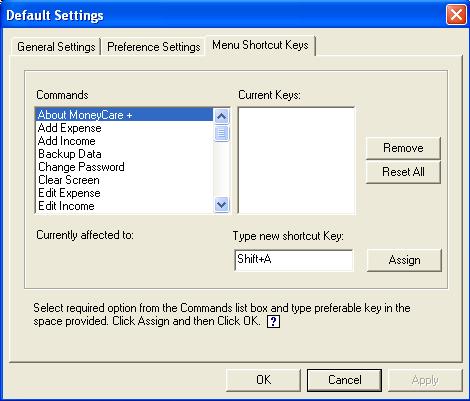The width and height of the screenshot is (470, 401).
Task: Select the Edit Income command
Action: click(124, 206)
